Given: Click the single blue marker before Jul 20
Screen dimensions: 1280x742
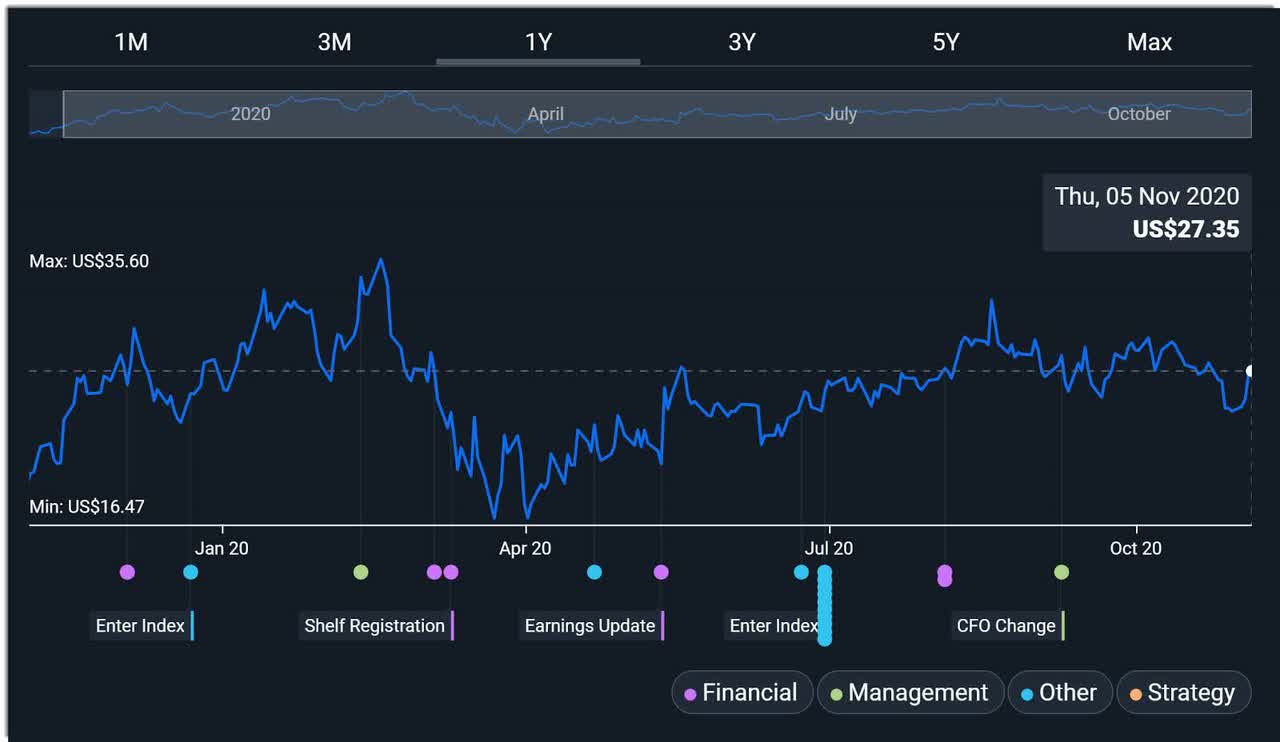Looking at the screenshot, I should pos(801,572).
